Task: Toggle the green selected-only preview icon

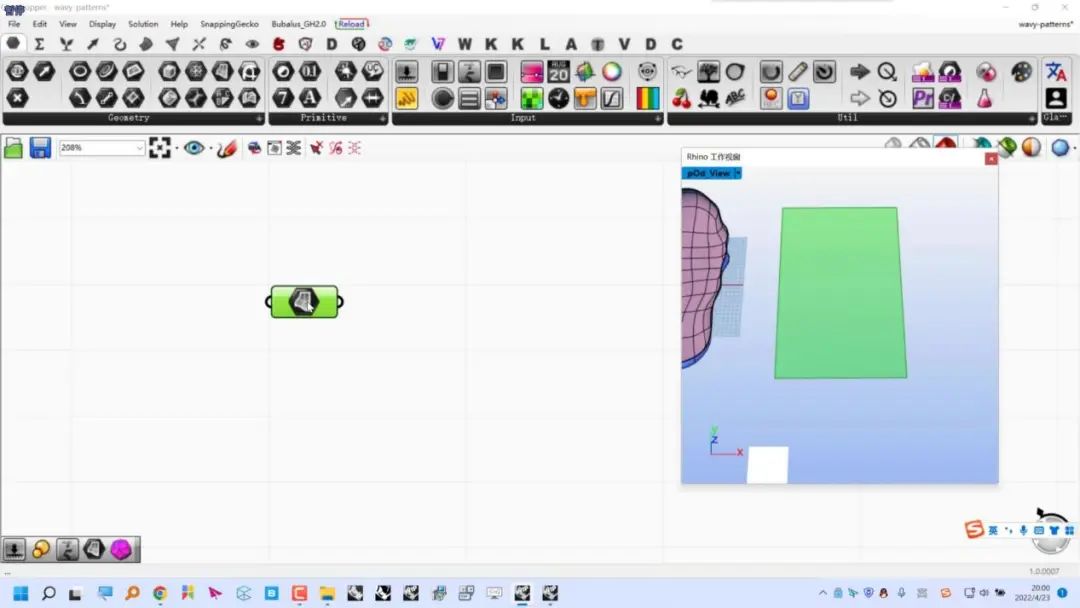Action: click(x=1007, y=147)
